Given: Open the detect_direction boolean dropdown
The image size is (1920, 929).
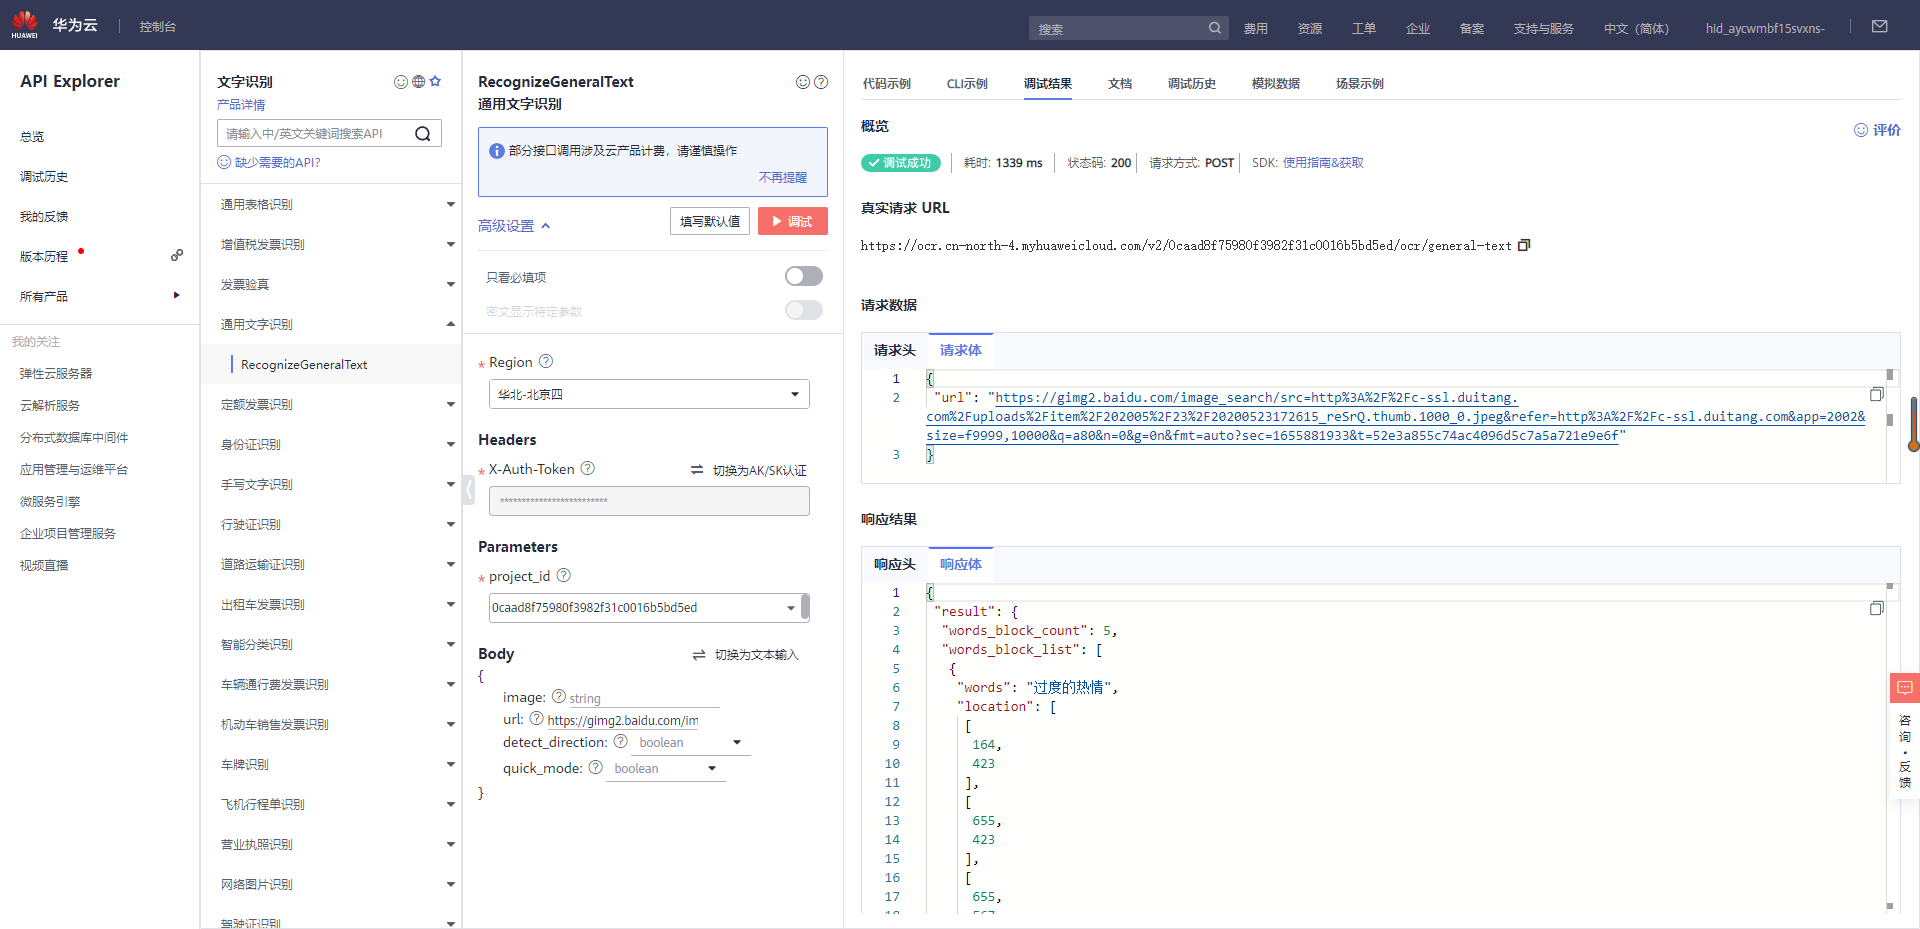Looking at the screenshot, I should click(x=690, y=742).
